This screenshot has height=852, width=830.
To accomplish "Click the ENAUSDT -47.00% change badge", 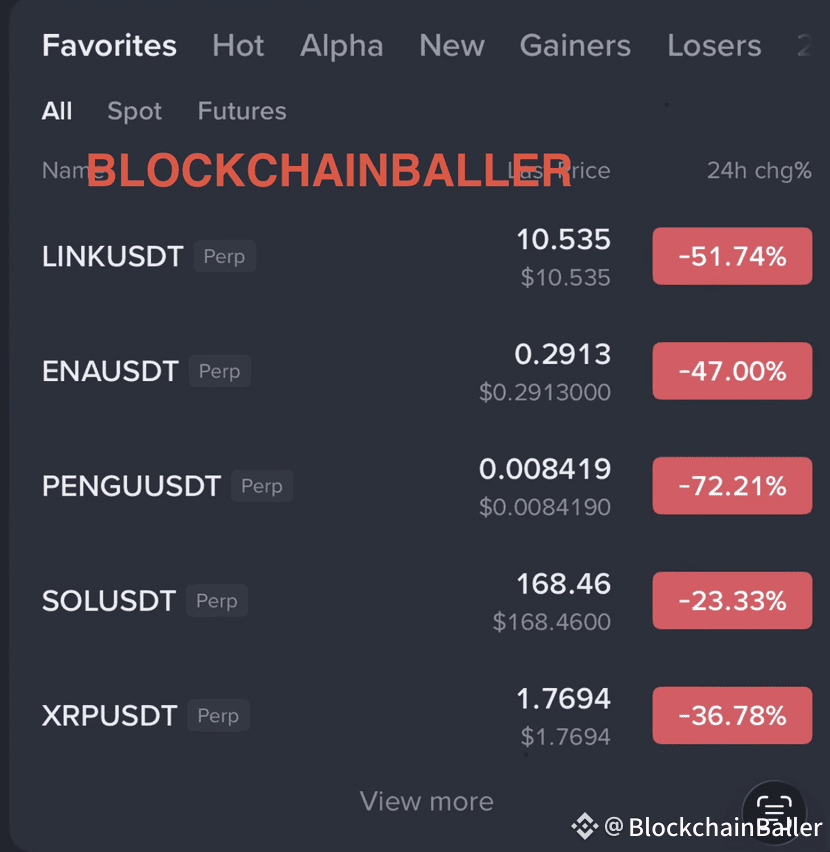I will coord(732,371).
